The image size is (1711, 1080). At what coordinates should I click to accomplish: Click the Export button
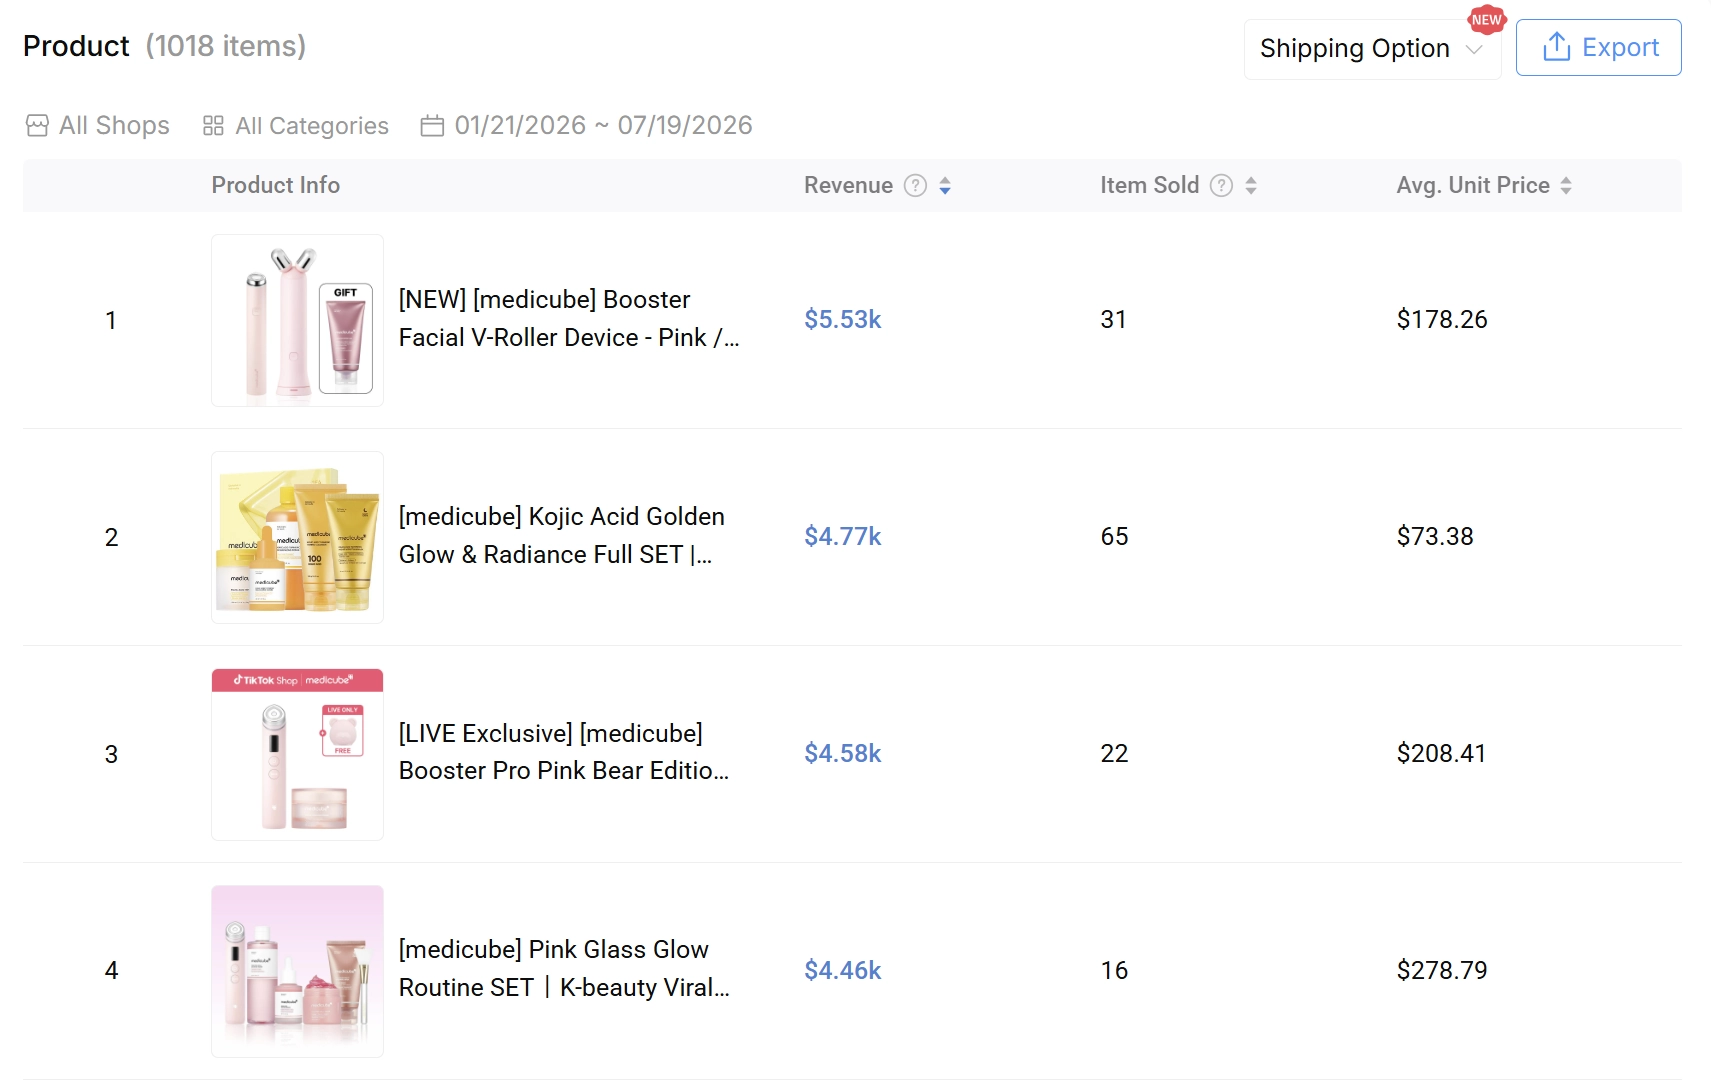(x=1598, y=48)
